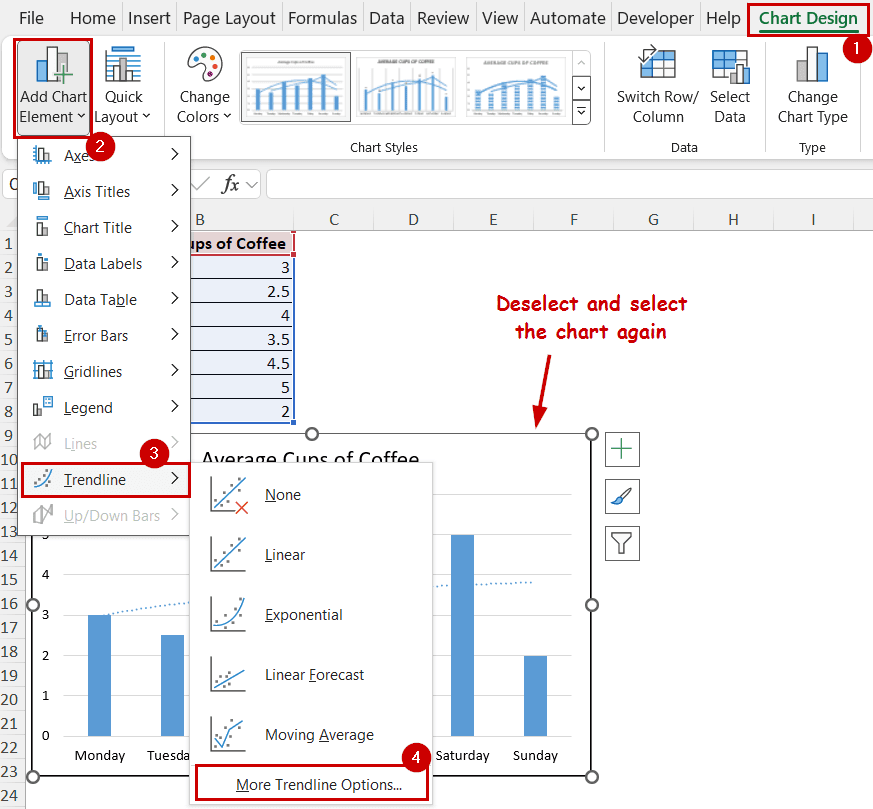
Task: Open More Trendline Options
Action: 312,784
